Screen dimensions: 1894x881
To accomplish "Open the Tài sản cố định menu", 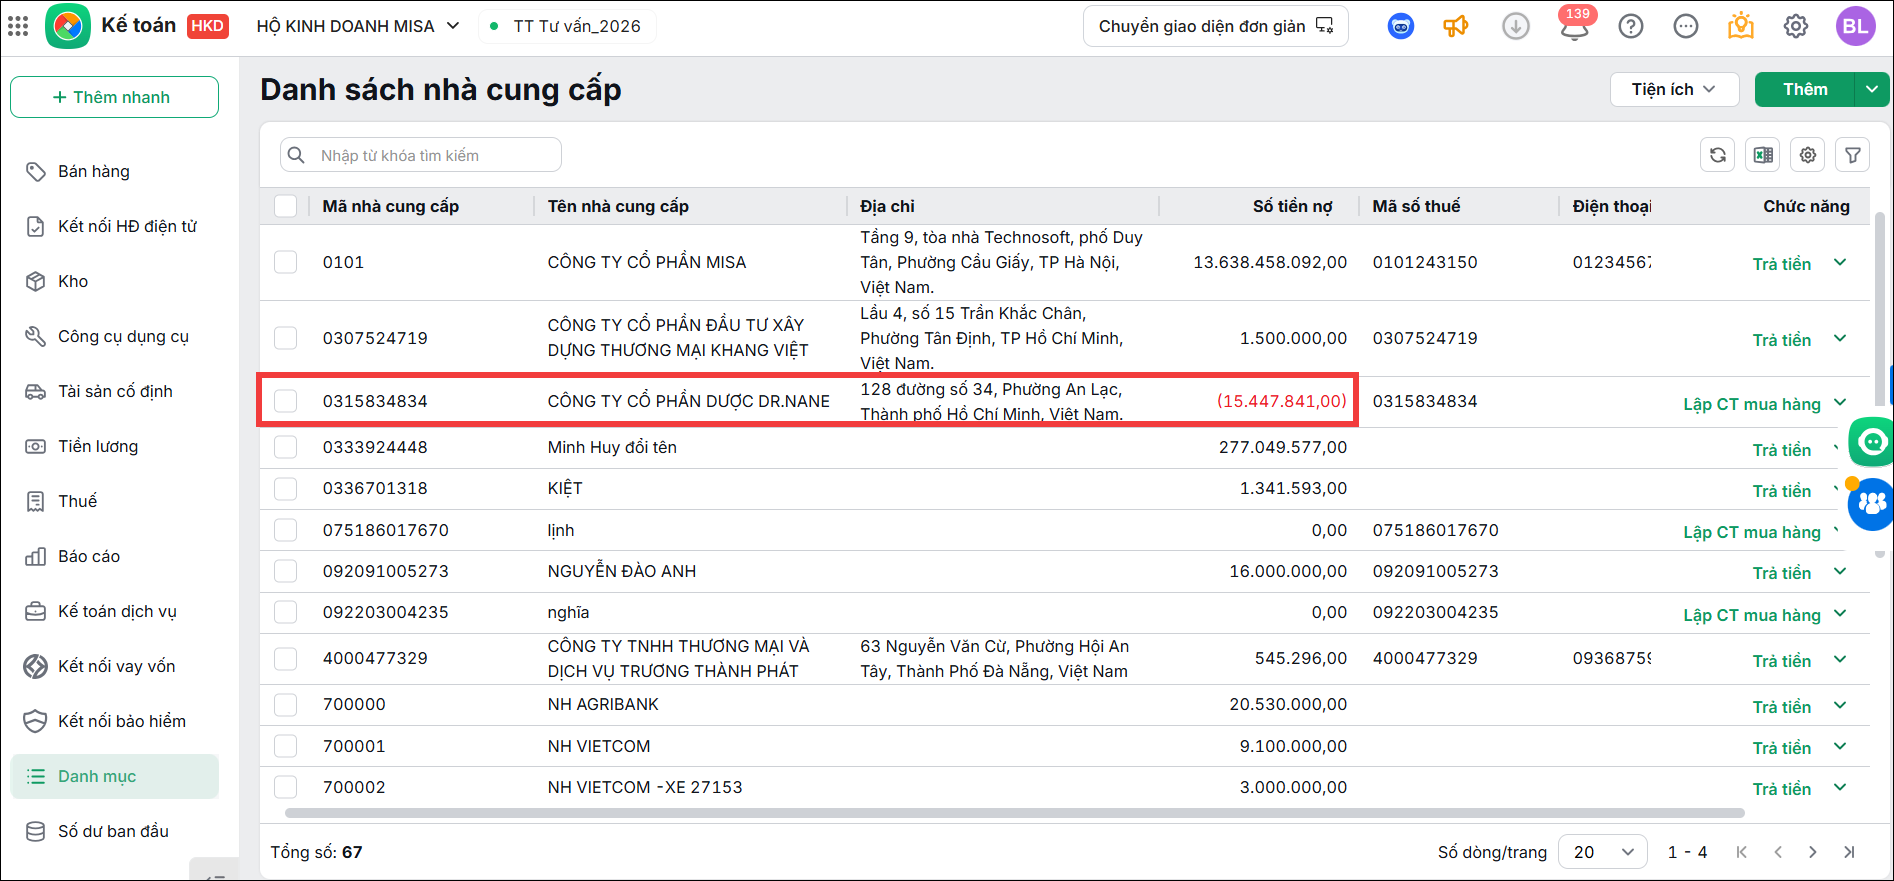I will (x=114, y=391).
